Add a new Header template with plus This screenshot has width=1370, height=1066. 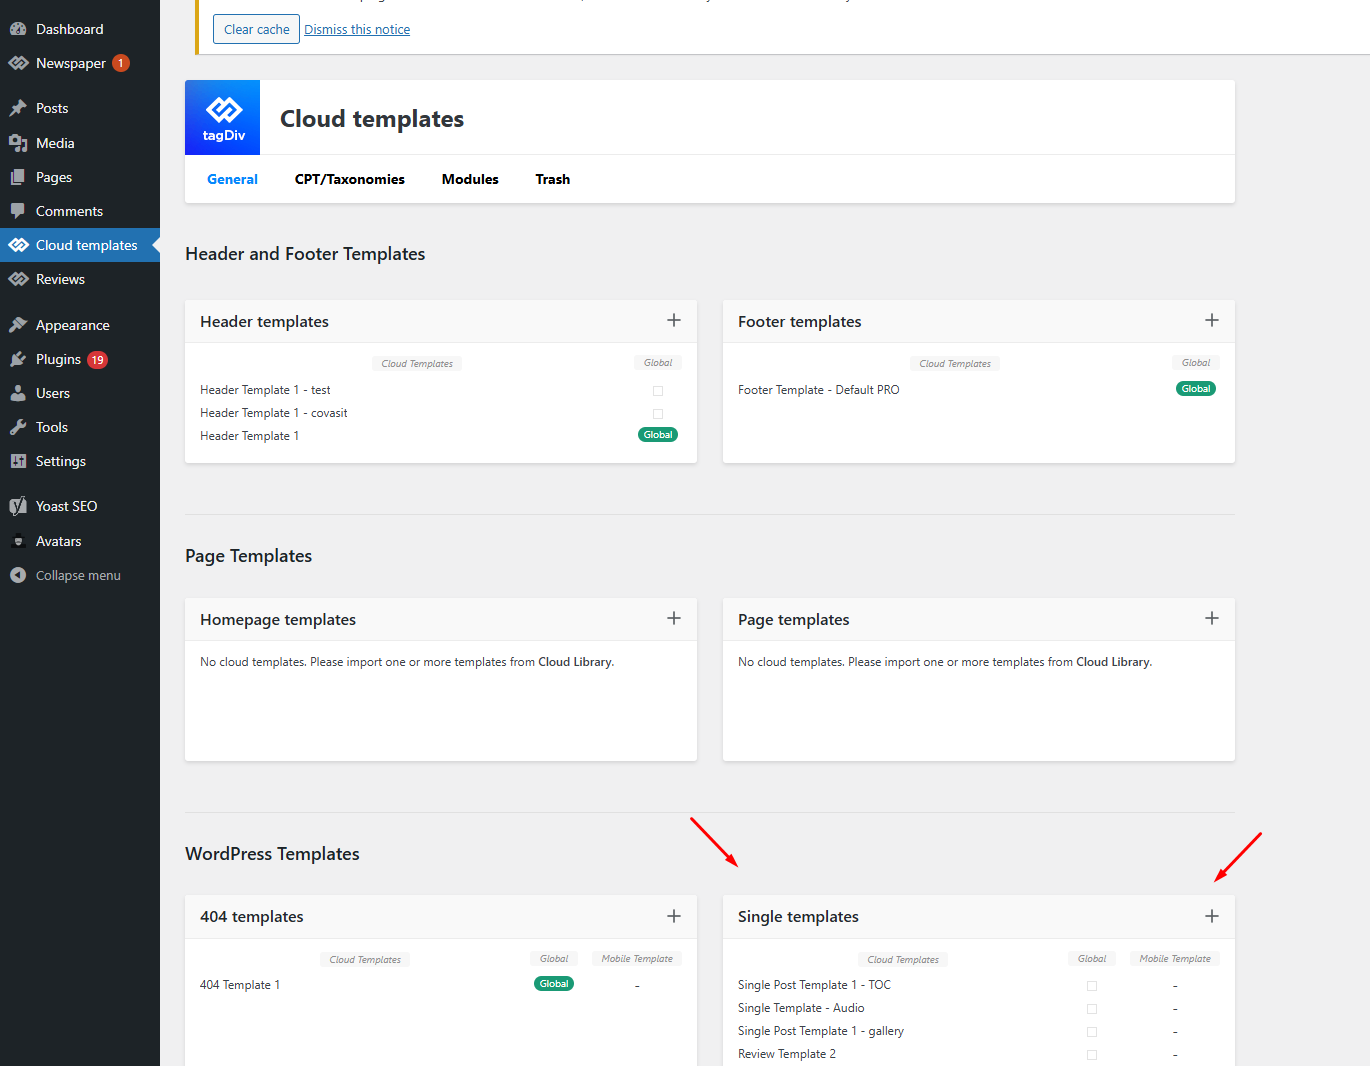[x=674, y=320]
